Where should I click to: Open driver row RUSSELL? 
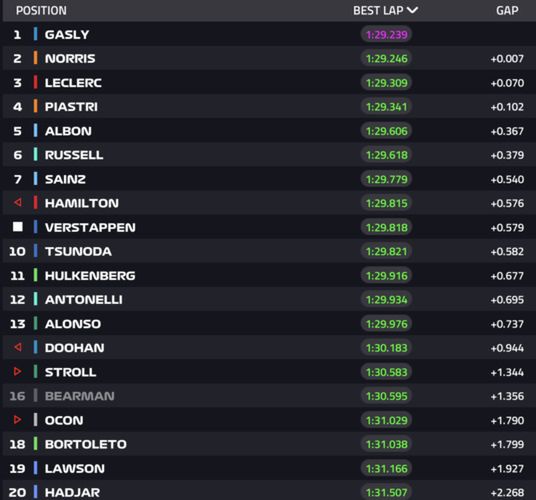click(269, 155)
